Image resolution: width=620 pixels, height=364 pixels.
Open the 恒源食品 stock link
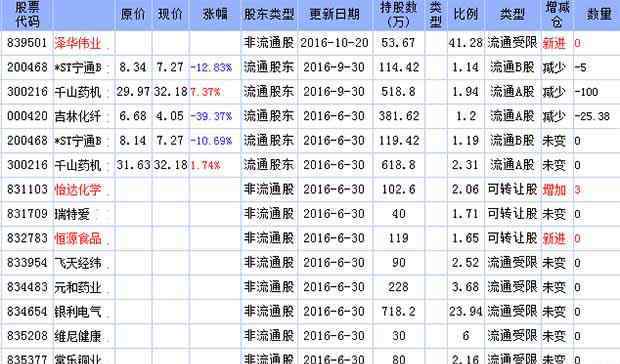[x=78, y=238]
